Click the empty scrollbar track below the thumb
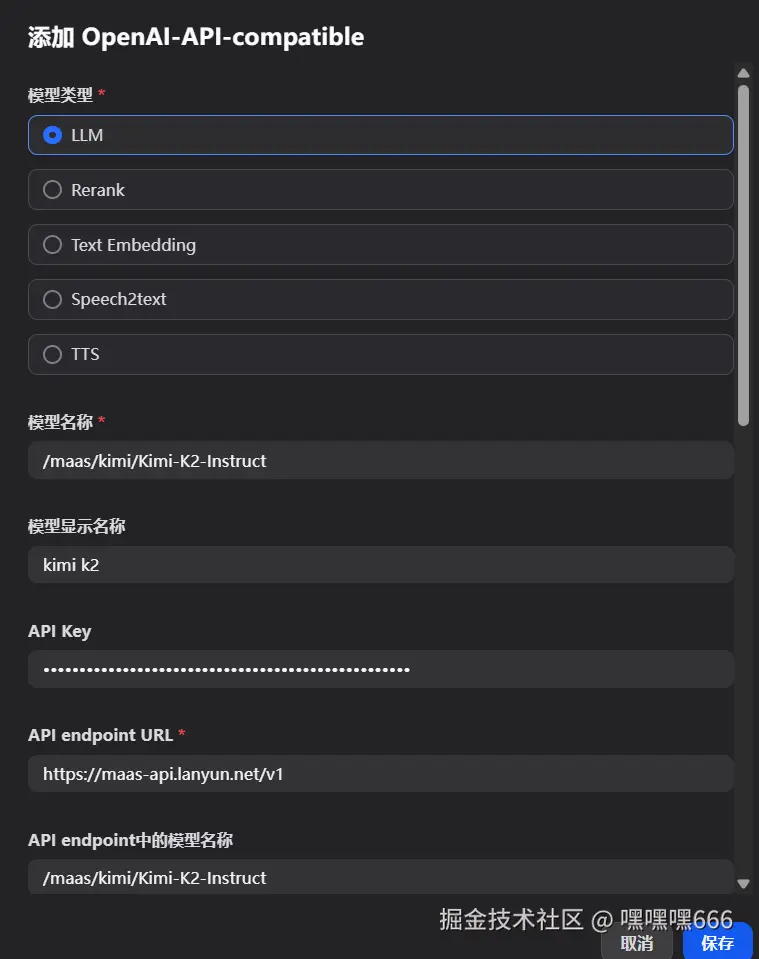Viewport: 759px width, 959px height. [x=744, y=651]
